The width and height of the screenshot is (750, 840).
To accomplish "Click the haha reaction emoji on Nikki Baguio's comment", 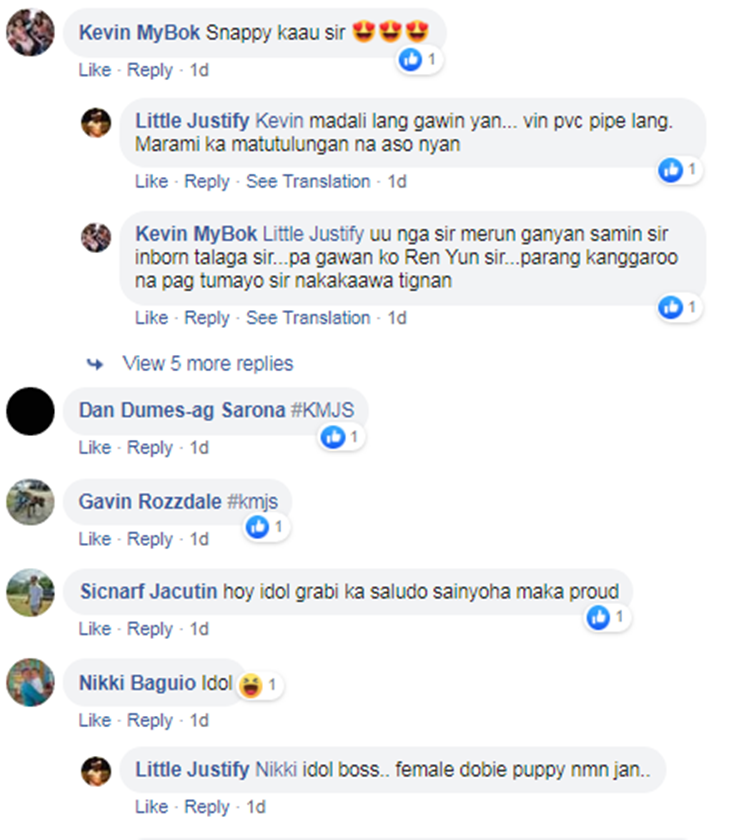I will click(251, 685).
